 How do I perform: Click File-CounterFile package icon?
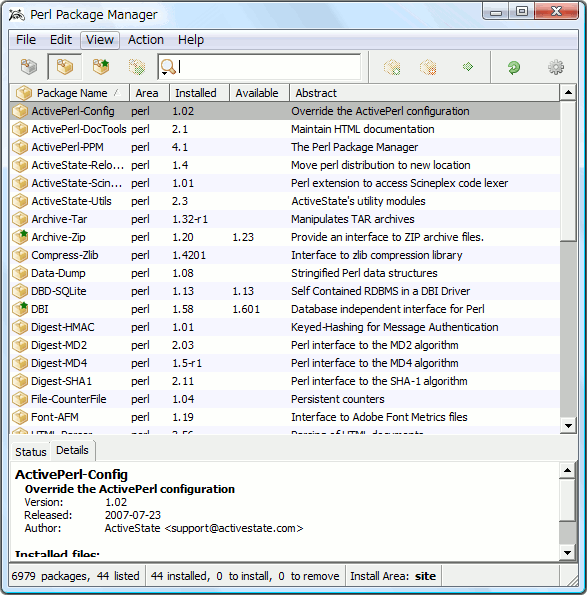(x=20, y=399)
